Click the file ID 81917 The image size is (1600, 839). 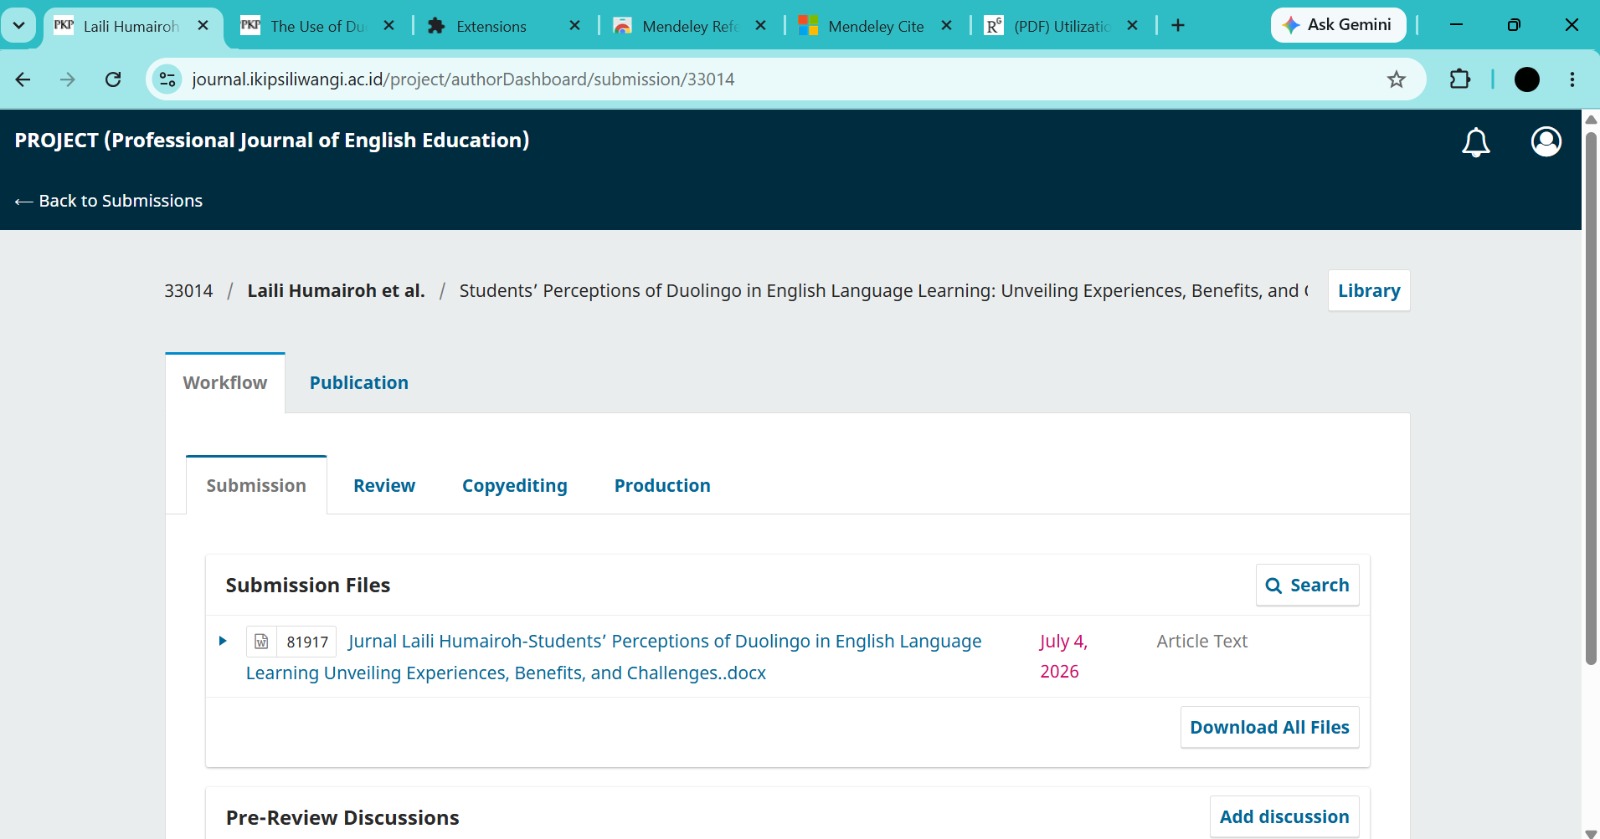[x=307, y=642]
